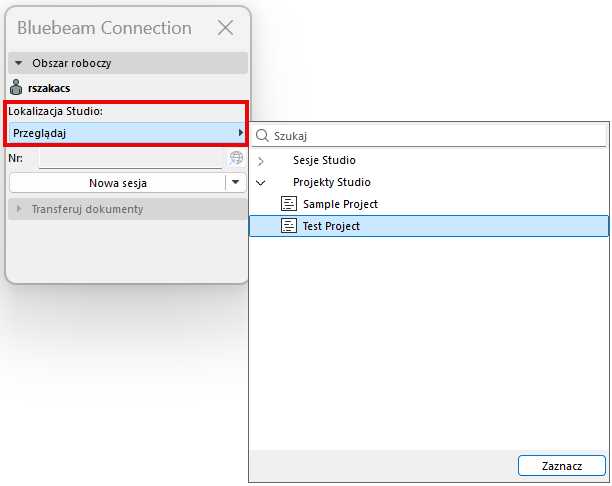Click into the Nr session number field

click(x=130, y=158)
